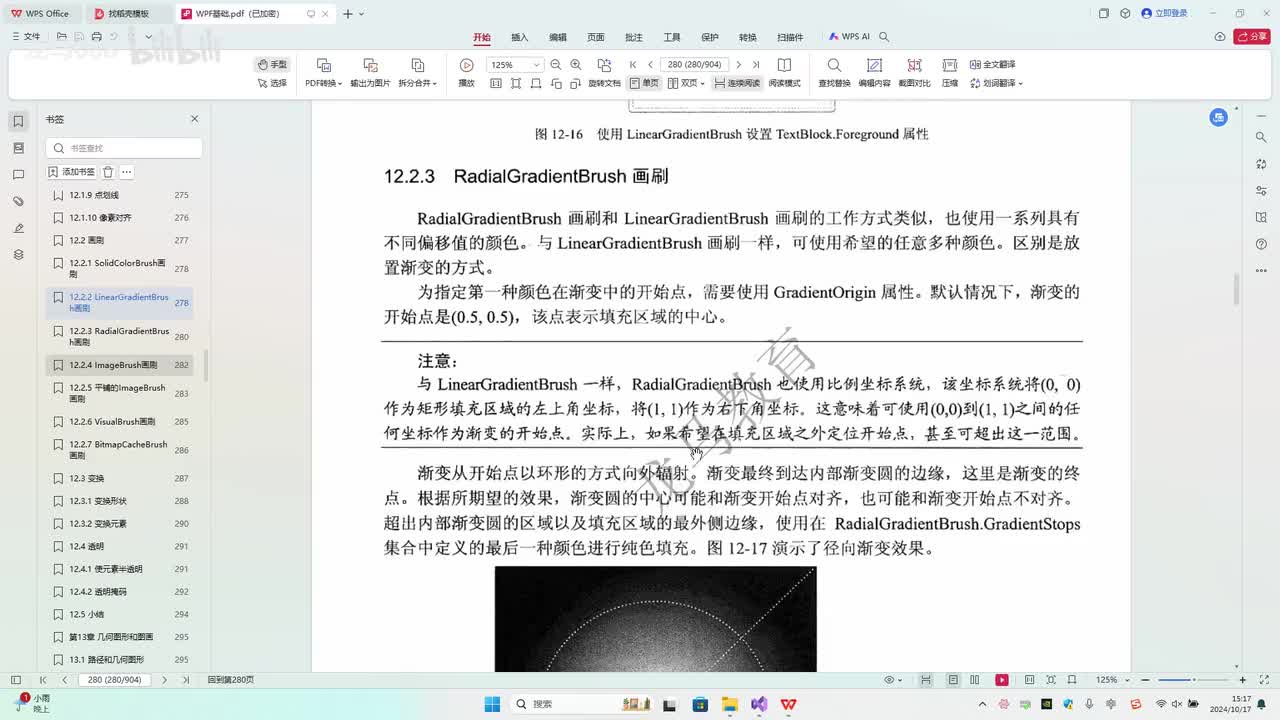Click 添加书签 add bookmark button
The width and height of the screenshot is (1280, 720).
(72, 172)
